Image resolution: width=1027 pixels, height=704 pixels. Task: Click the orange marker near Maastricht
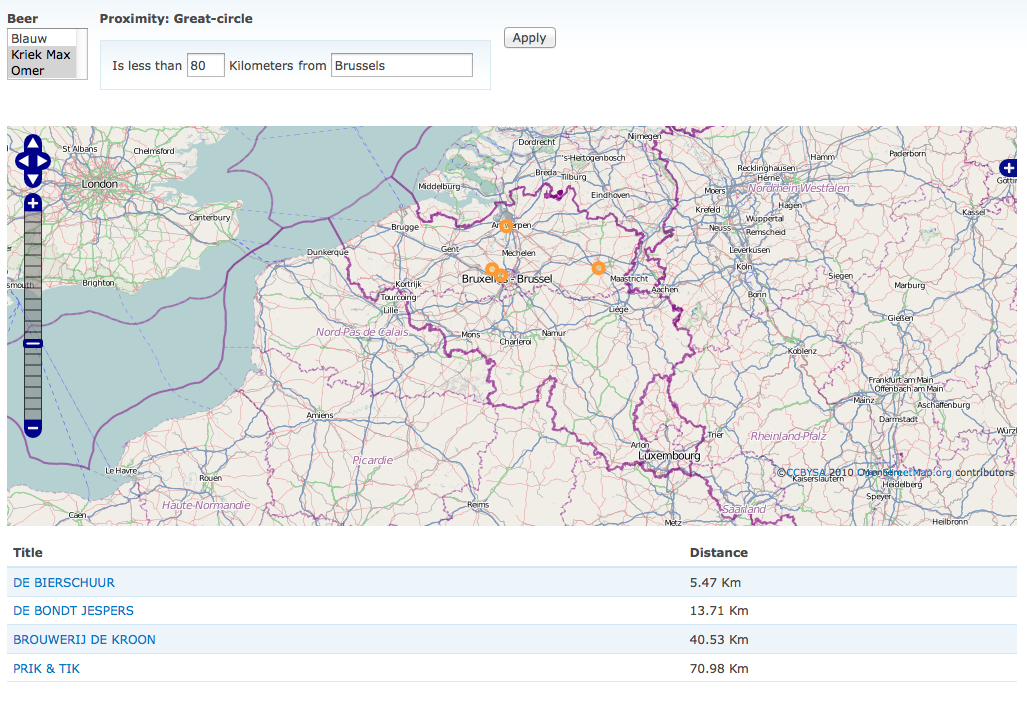click(x=598, y=268)
